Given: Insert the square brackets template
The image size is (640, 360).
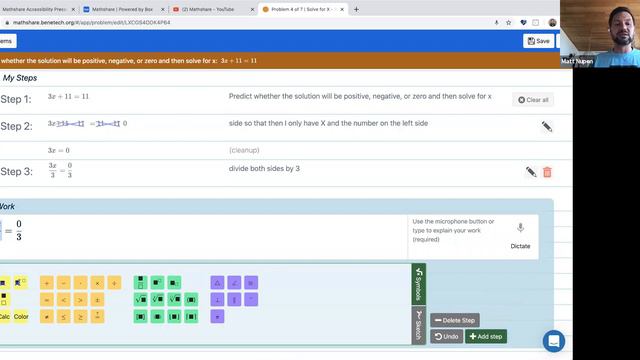Looking at the screenshot, I should 140,316.
